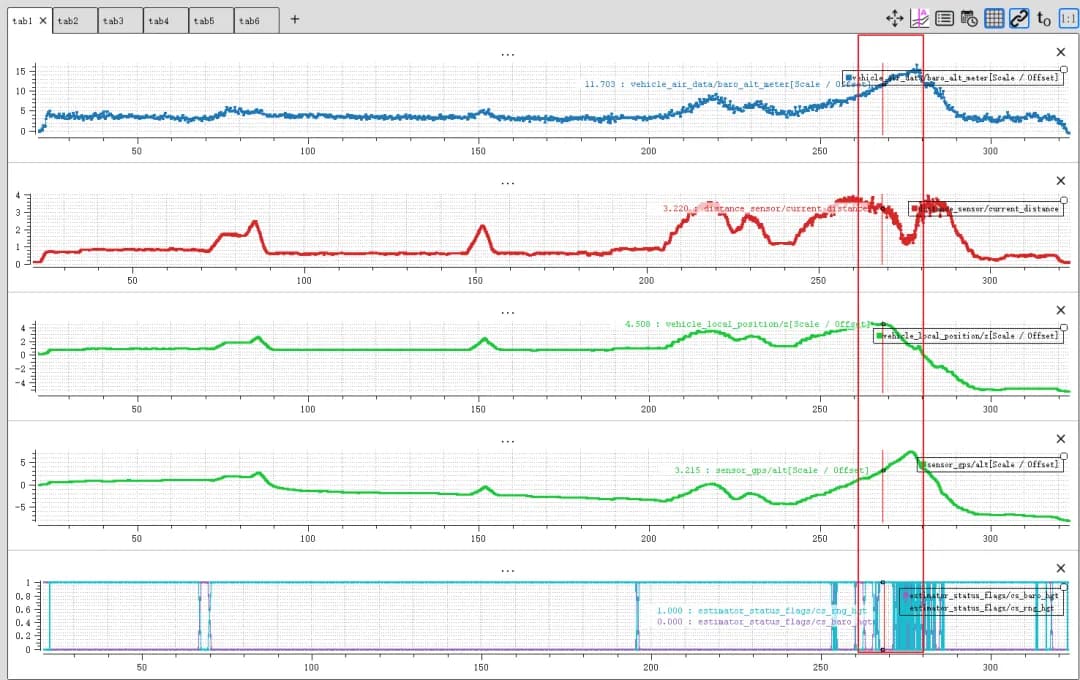The height and width of the screenshot is (680, 1080).
Task: Click the legend list icon in toolbar
Action: (944, 19)
